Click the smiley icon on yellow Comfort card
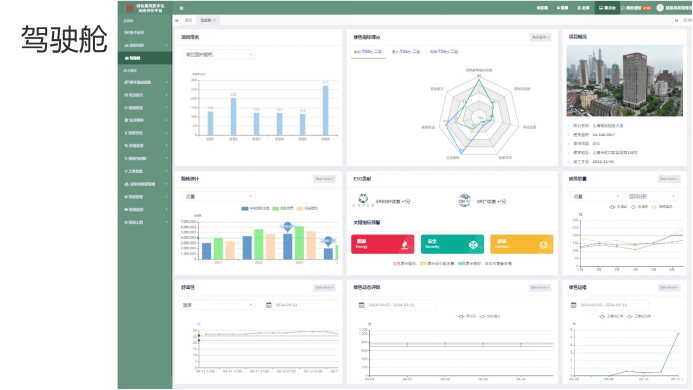Image resolution: width=693 pixels, height=390 pixels. [x=543, y=245]
